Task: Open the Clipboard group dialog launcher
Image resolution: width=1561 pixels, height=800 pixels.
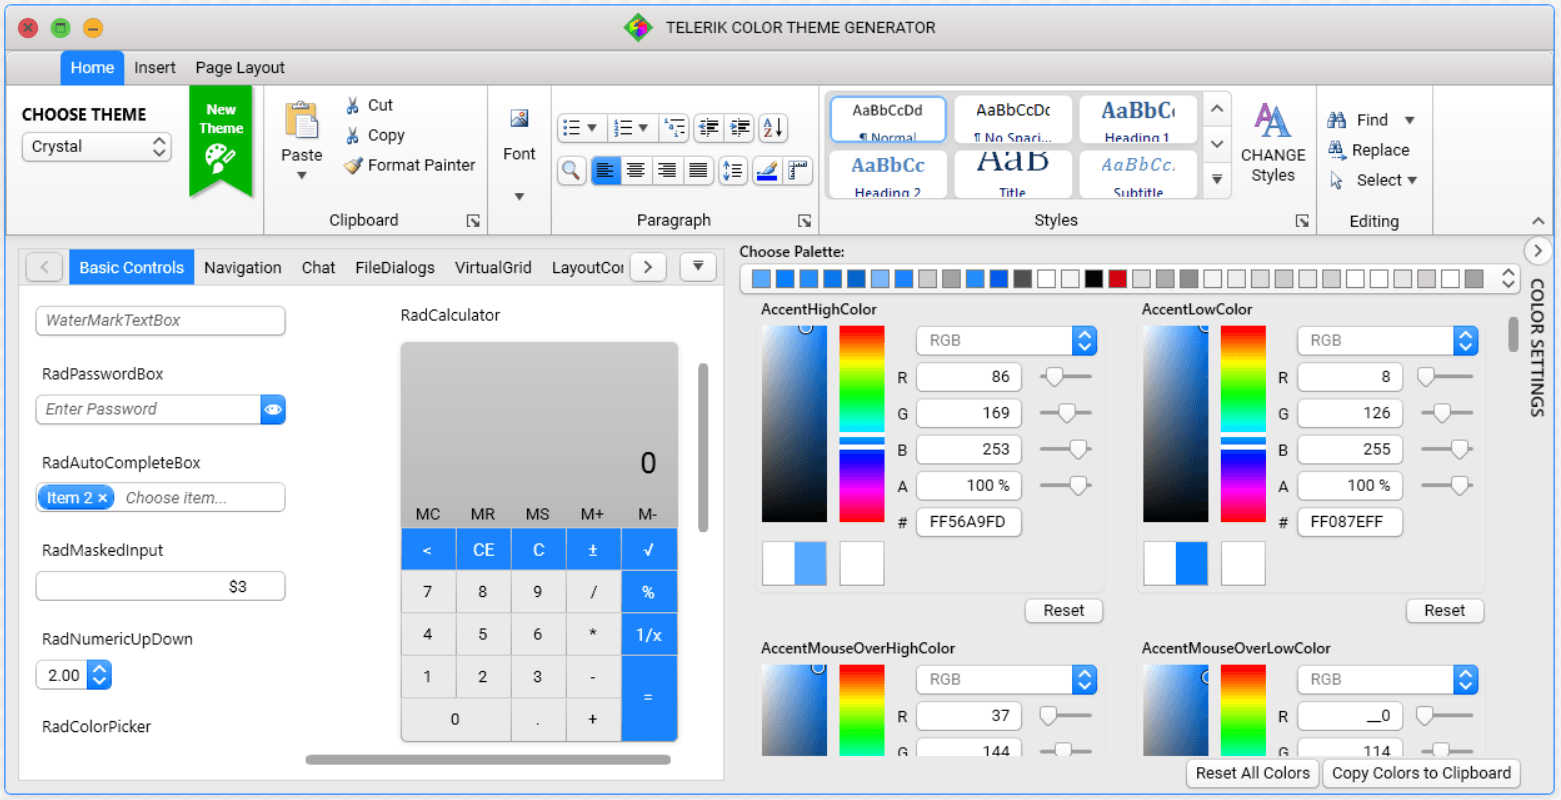Action: pyautogui.click(x=473, y=221)
